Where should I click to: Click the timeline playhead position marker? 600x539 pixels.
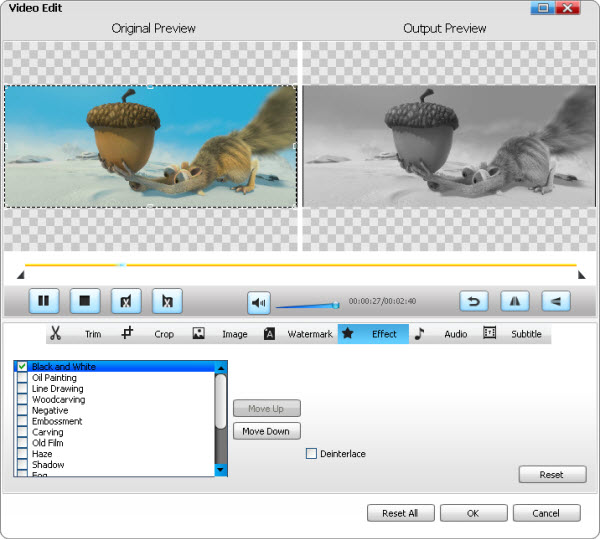pos(121,265)
